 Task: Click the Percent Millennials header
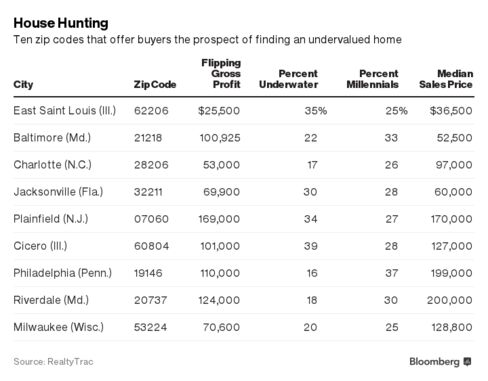(373, 79)
